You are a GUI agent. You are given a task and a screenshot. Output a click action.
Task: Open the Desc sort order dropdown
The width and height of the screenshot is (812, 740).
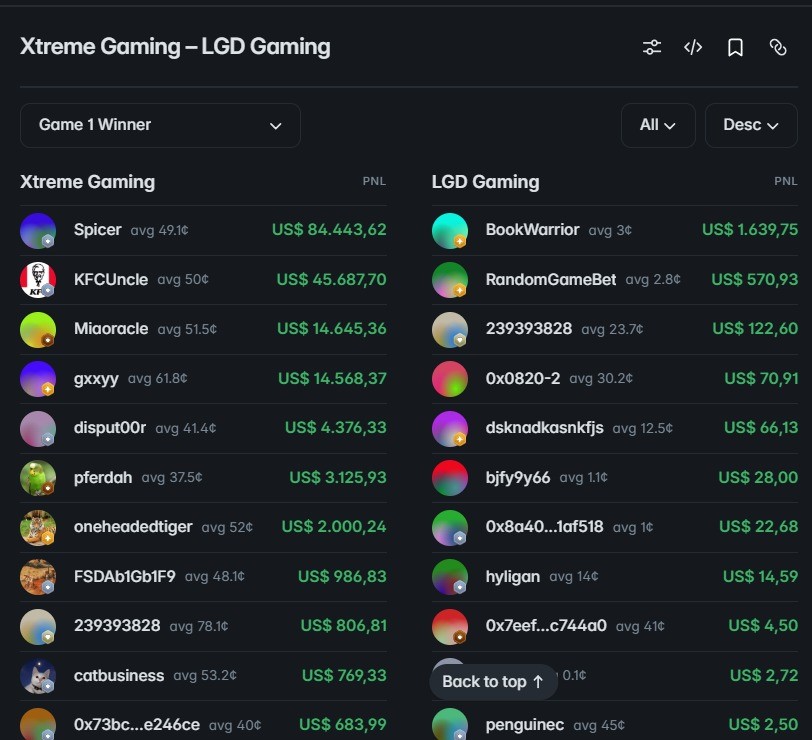point(751,125)
